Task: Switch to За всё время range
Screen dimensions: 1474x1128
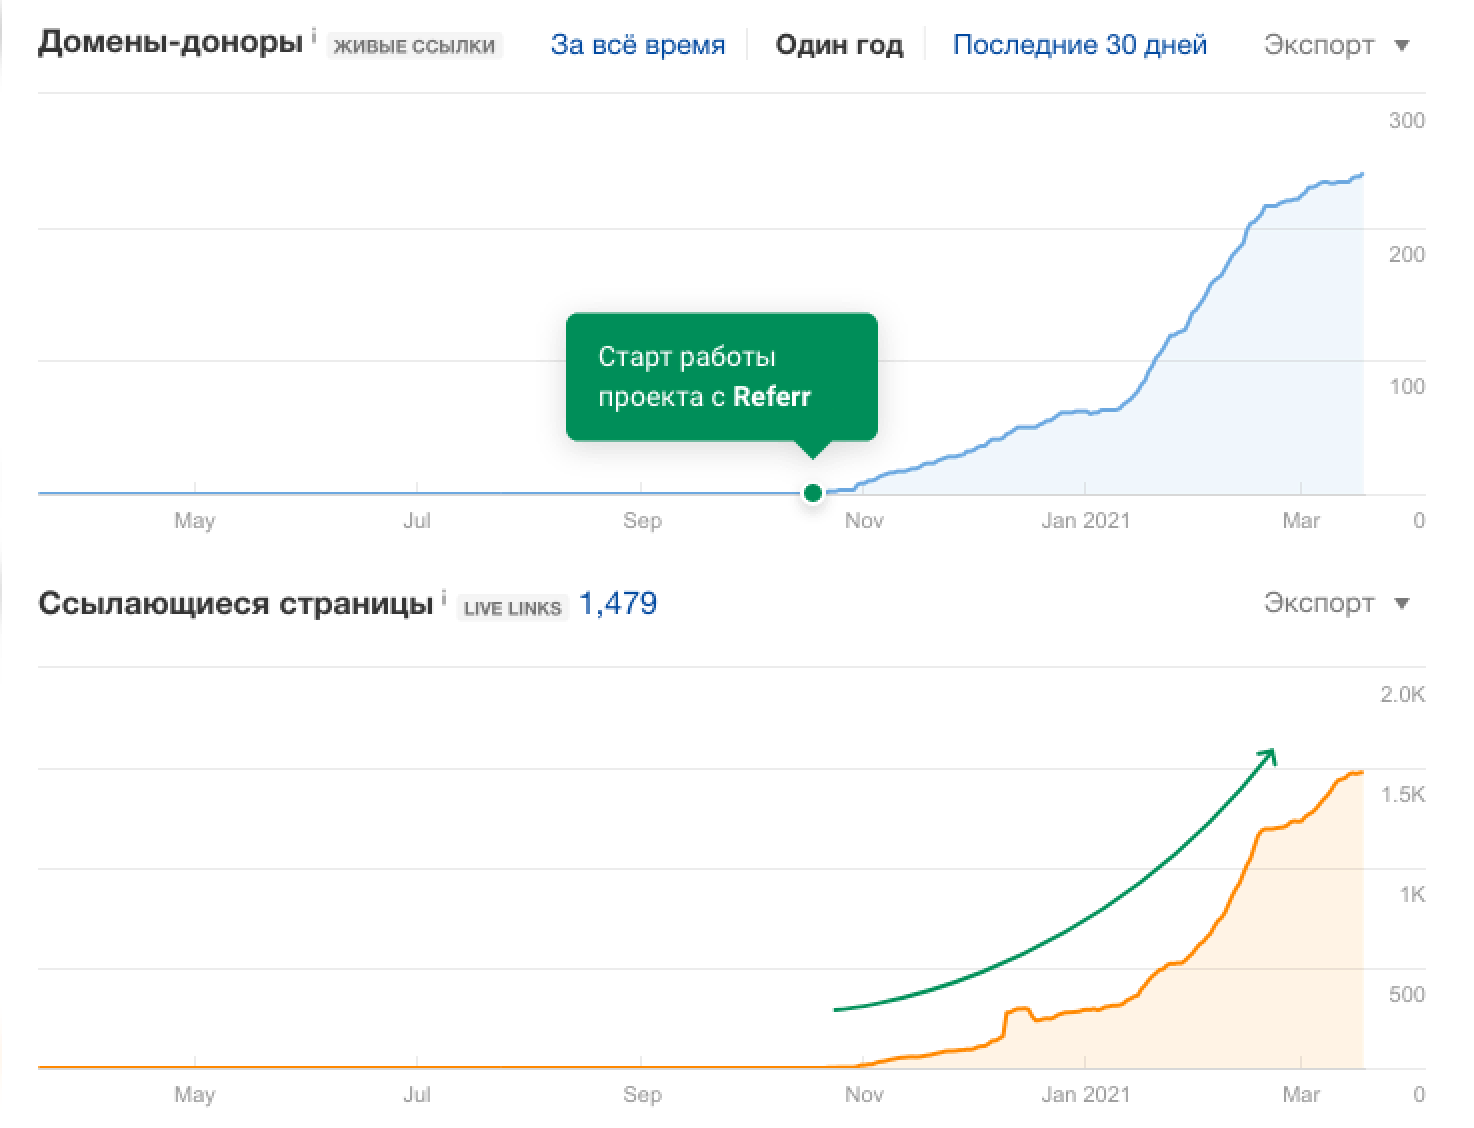Action: [x=637, y=45]
